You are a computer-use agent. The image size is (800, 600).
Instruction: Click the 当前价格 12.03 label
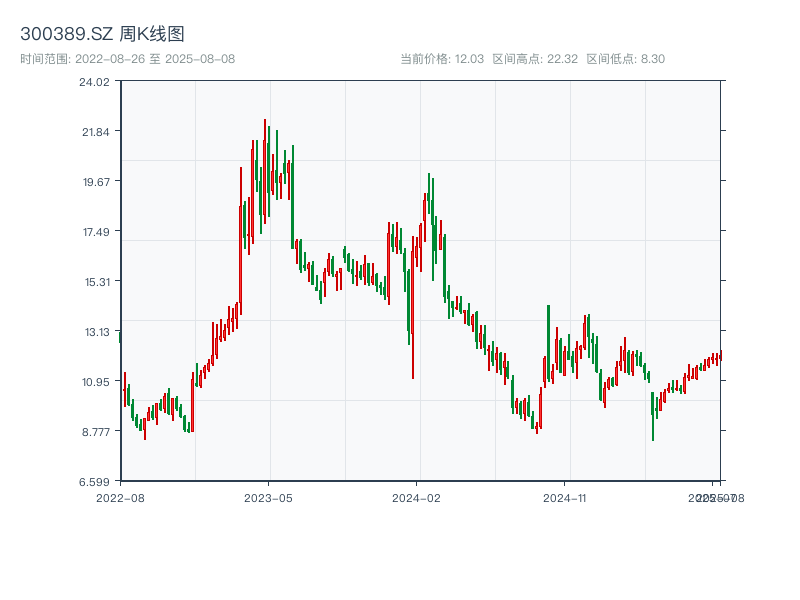pos(442,59)
